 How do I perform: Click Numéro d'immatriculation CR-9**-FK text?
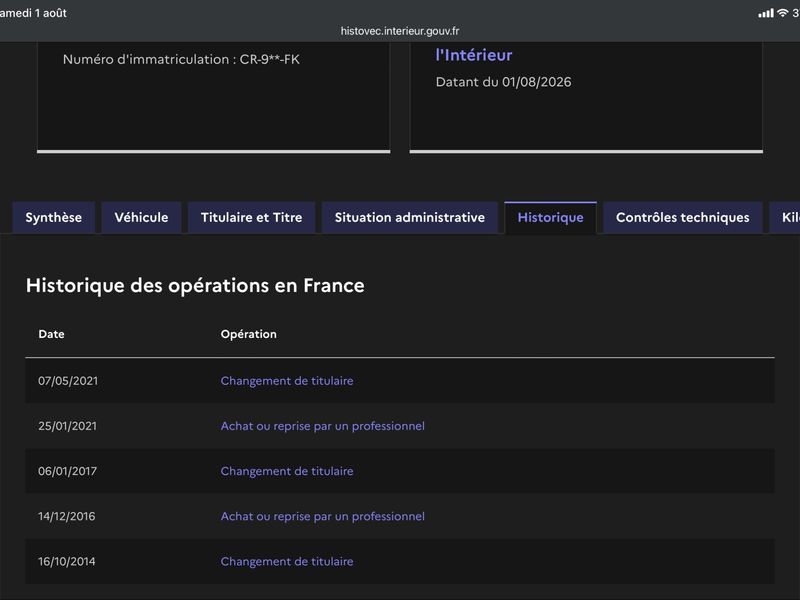(181, 59)
